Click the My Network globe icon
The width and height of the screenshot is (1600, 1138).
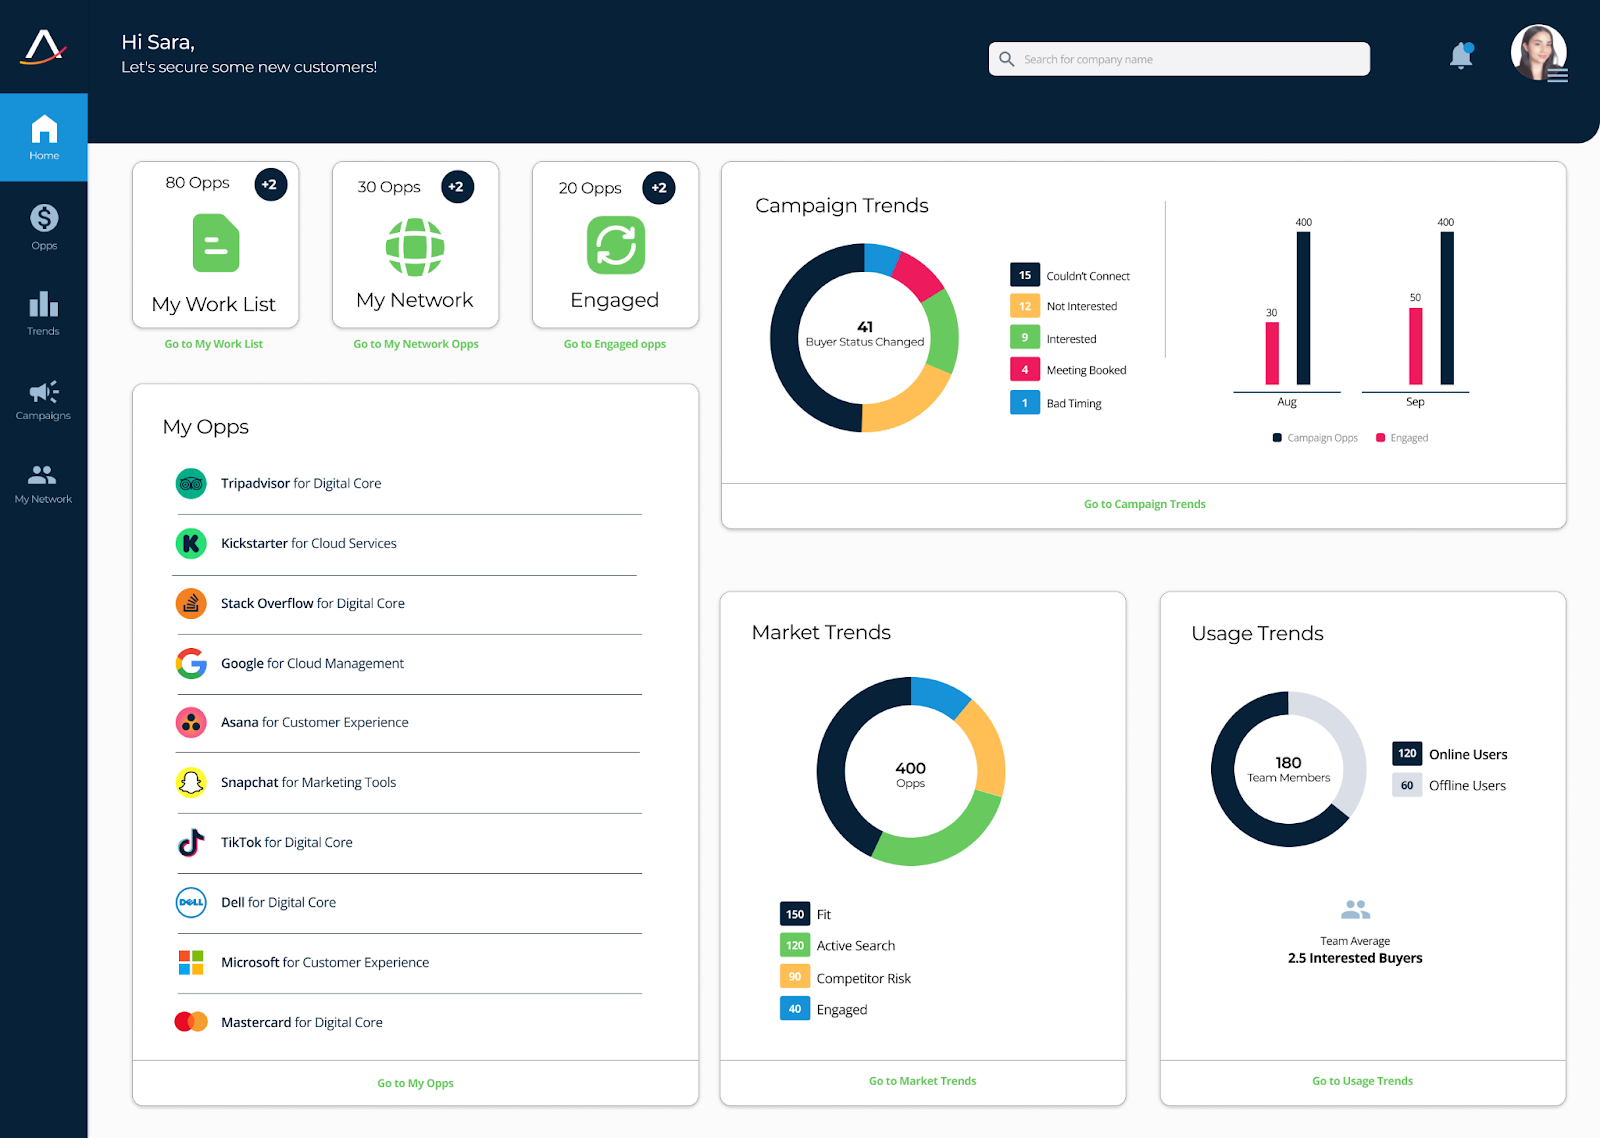coord(415,247)
